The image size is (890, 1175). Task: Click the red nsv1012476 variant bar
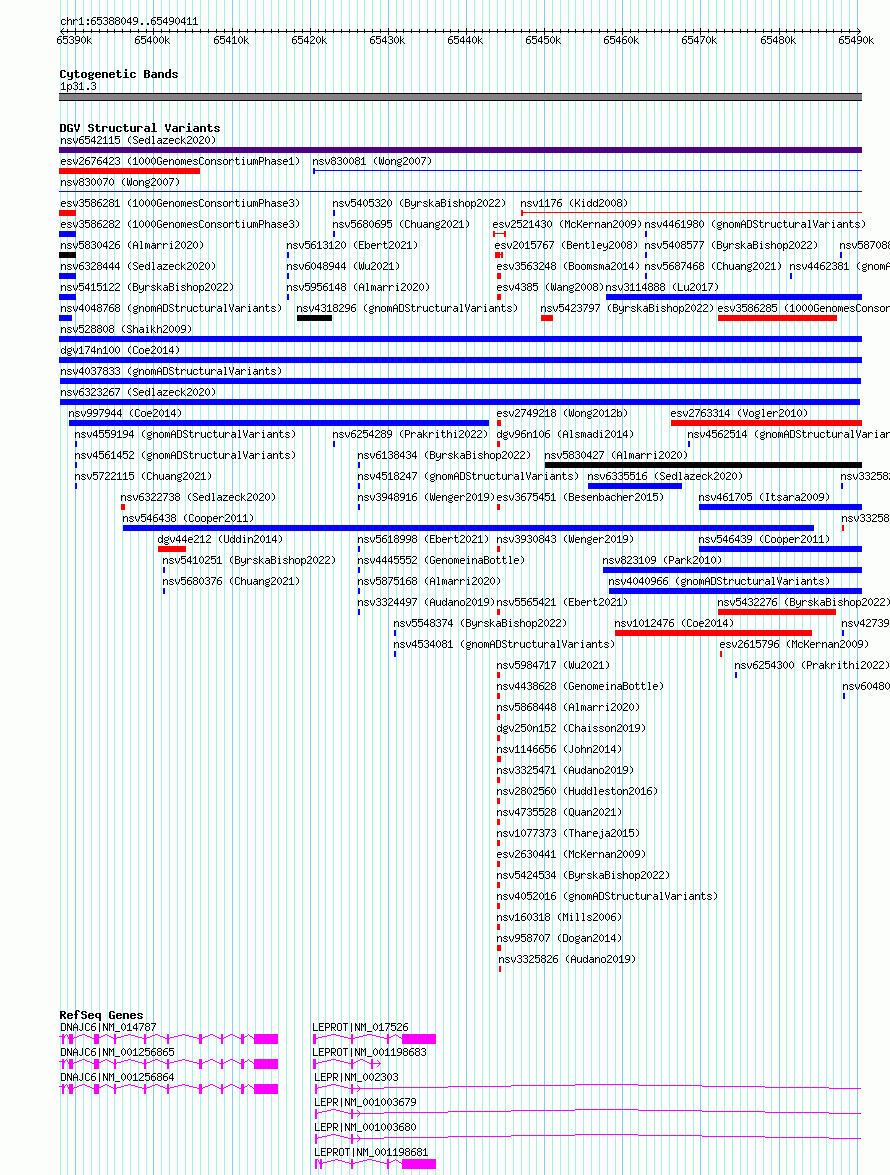[x=713, y=632]
